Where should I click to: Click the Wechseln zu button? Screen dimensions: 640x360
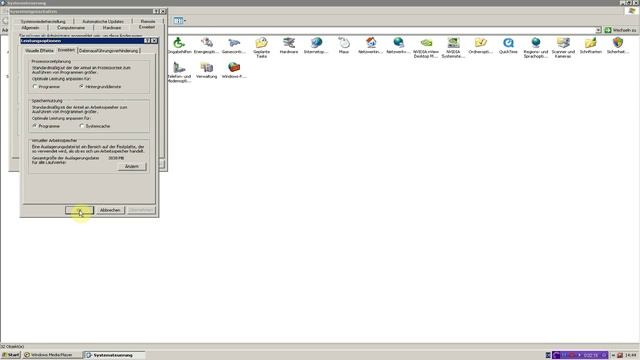[x=620, y=30]
